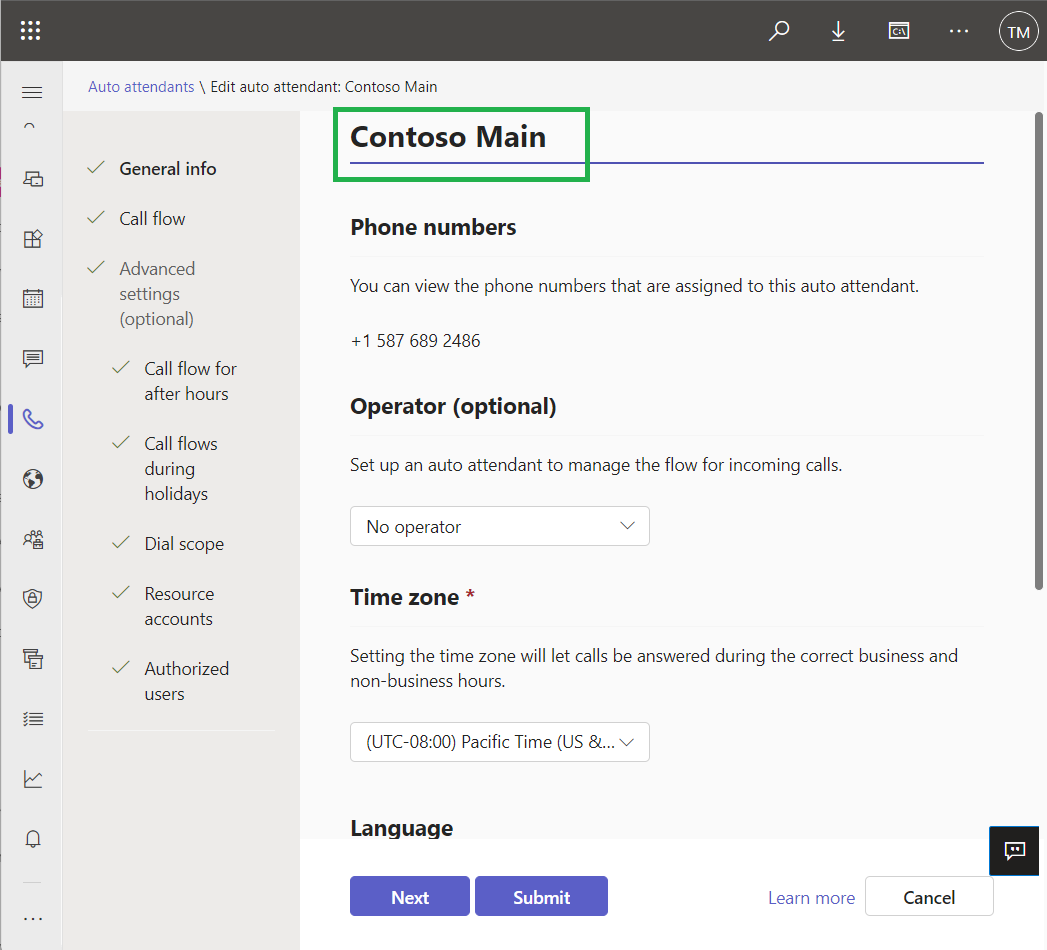Click the download icon in top bar

[838, 31]
